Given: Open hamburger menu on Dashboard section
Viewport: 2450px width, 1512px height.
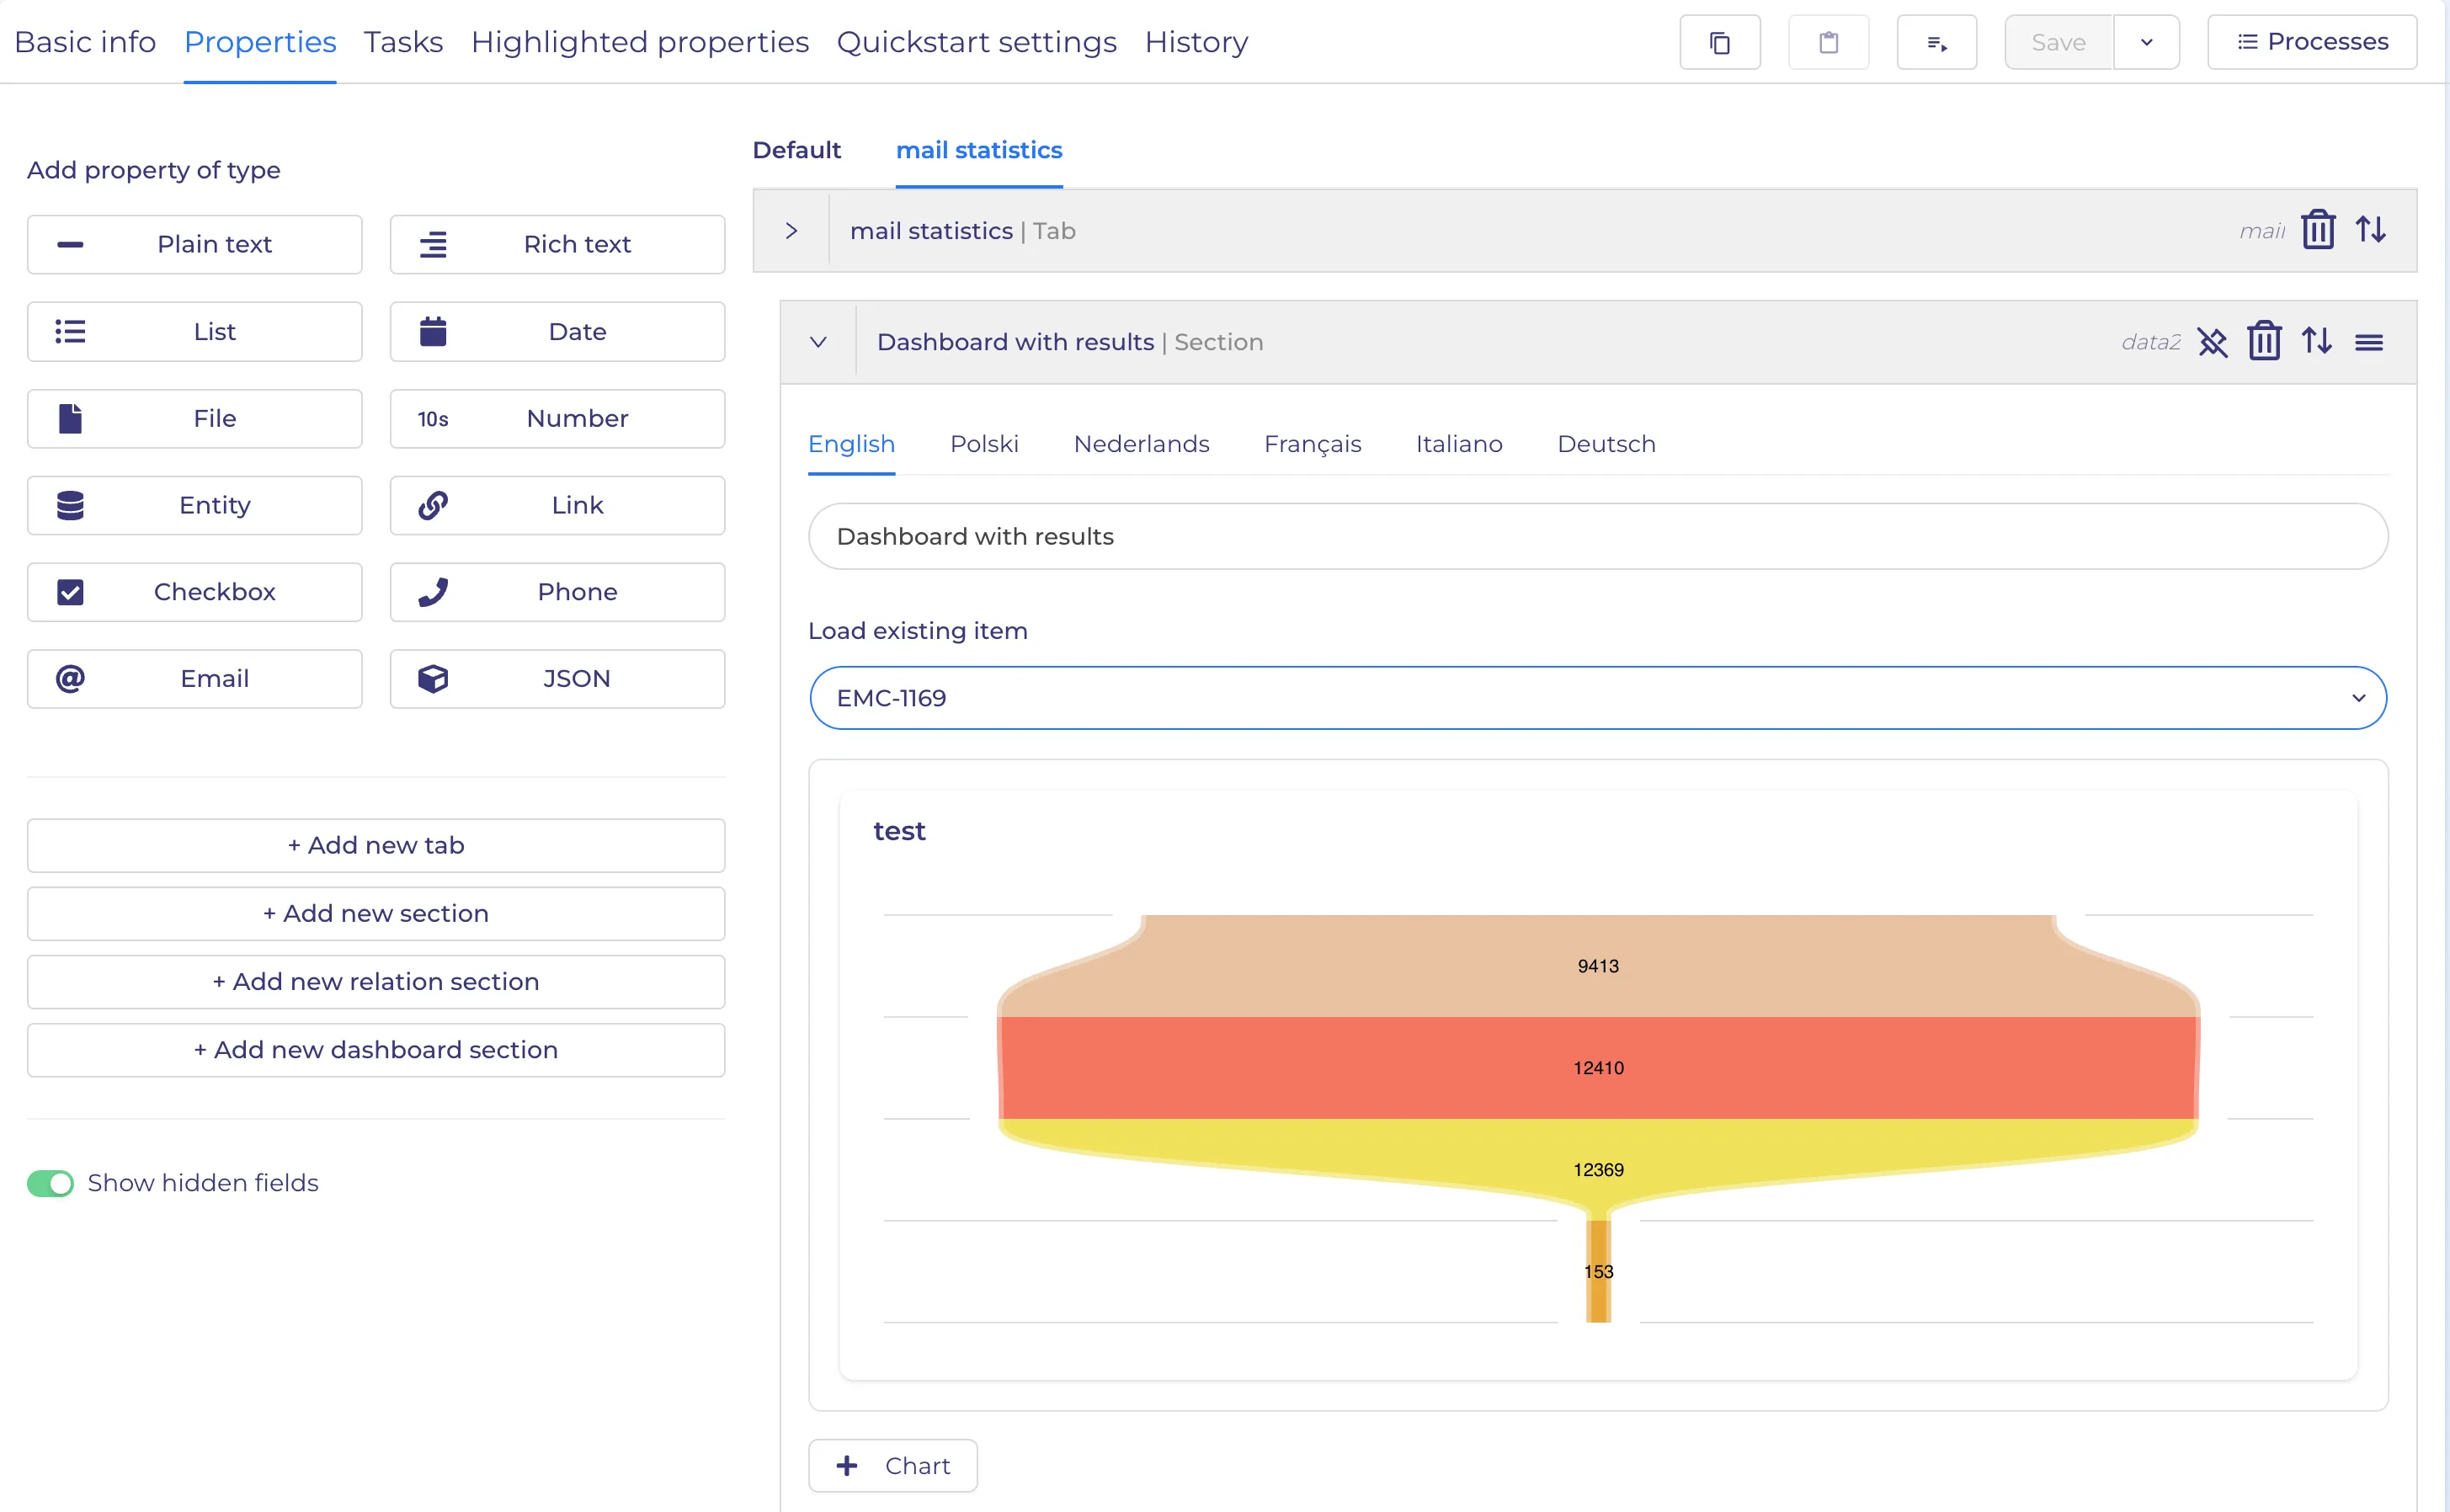Looking at the screenshot, I should point(2369,342).
